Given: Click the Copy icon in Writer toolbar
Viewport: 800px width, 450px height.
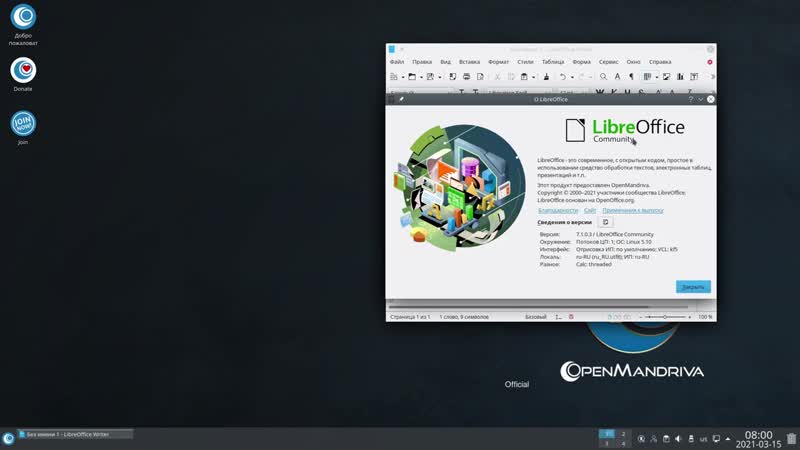Looking at the screenshot, I should pos(511,77).
